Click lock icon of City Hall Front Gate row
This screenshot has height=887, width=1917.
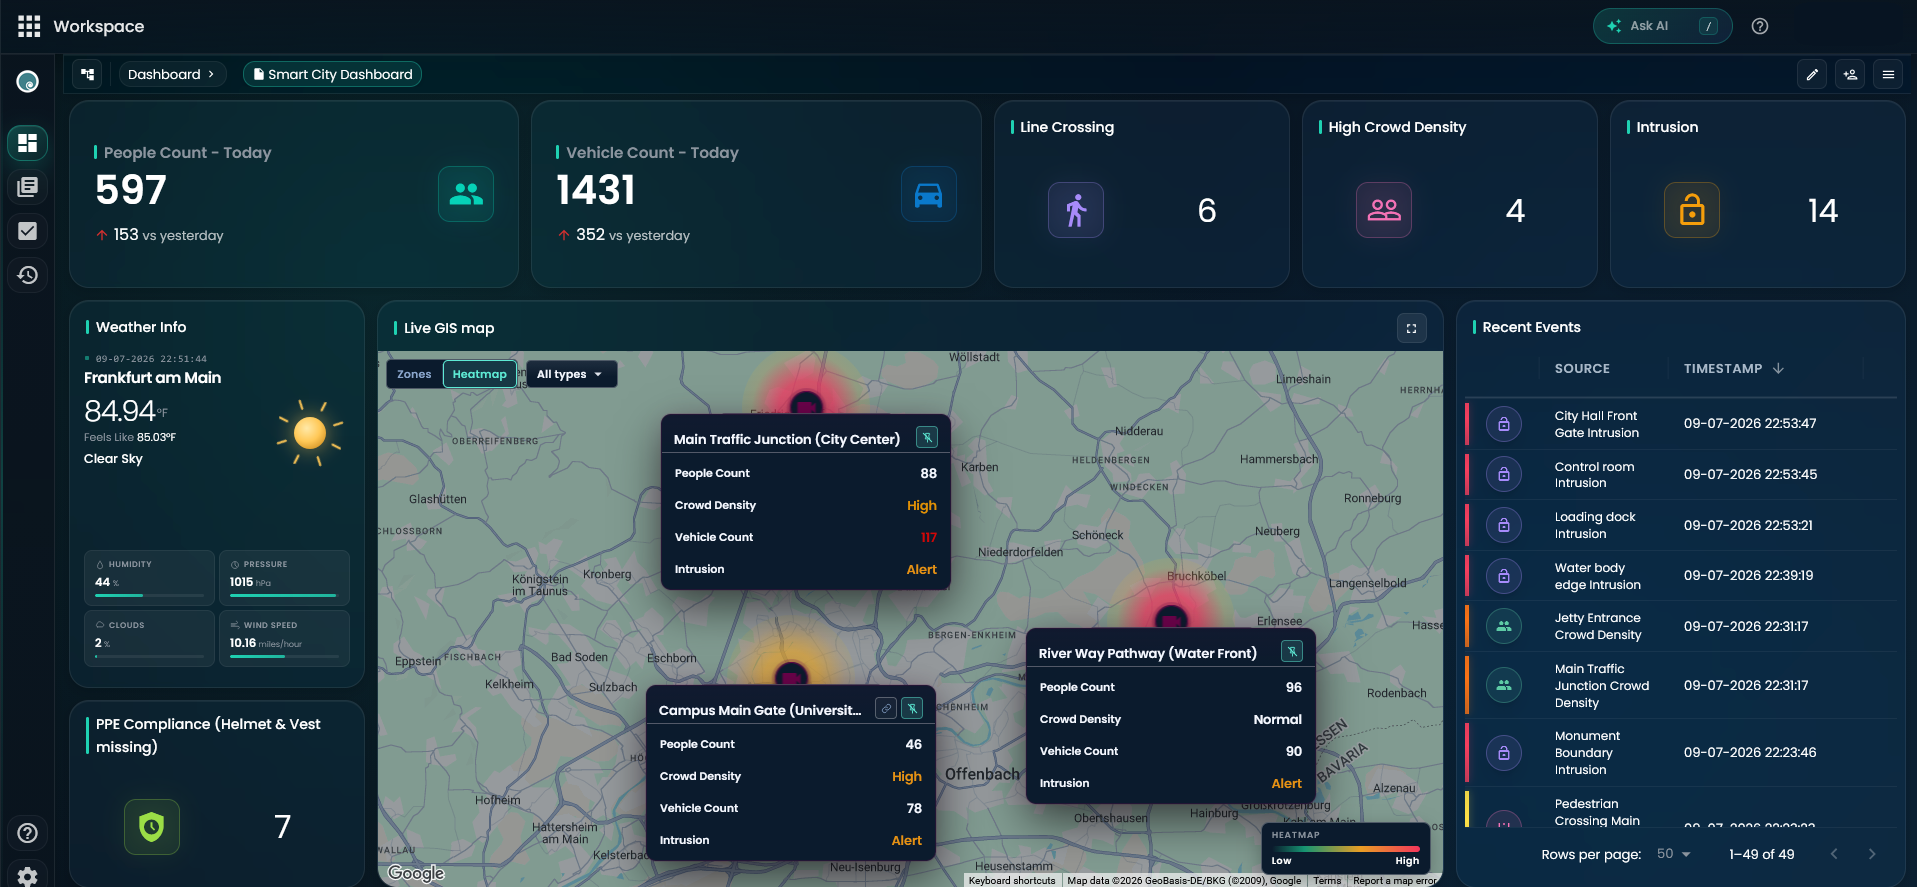[1504, 424]
